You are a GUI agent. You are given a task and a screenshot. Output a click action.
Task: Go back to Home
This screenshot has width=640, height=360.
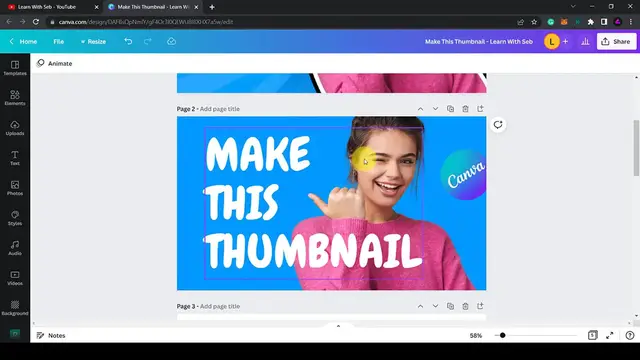pyautogui.click(x=23, y=42)
